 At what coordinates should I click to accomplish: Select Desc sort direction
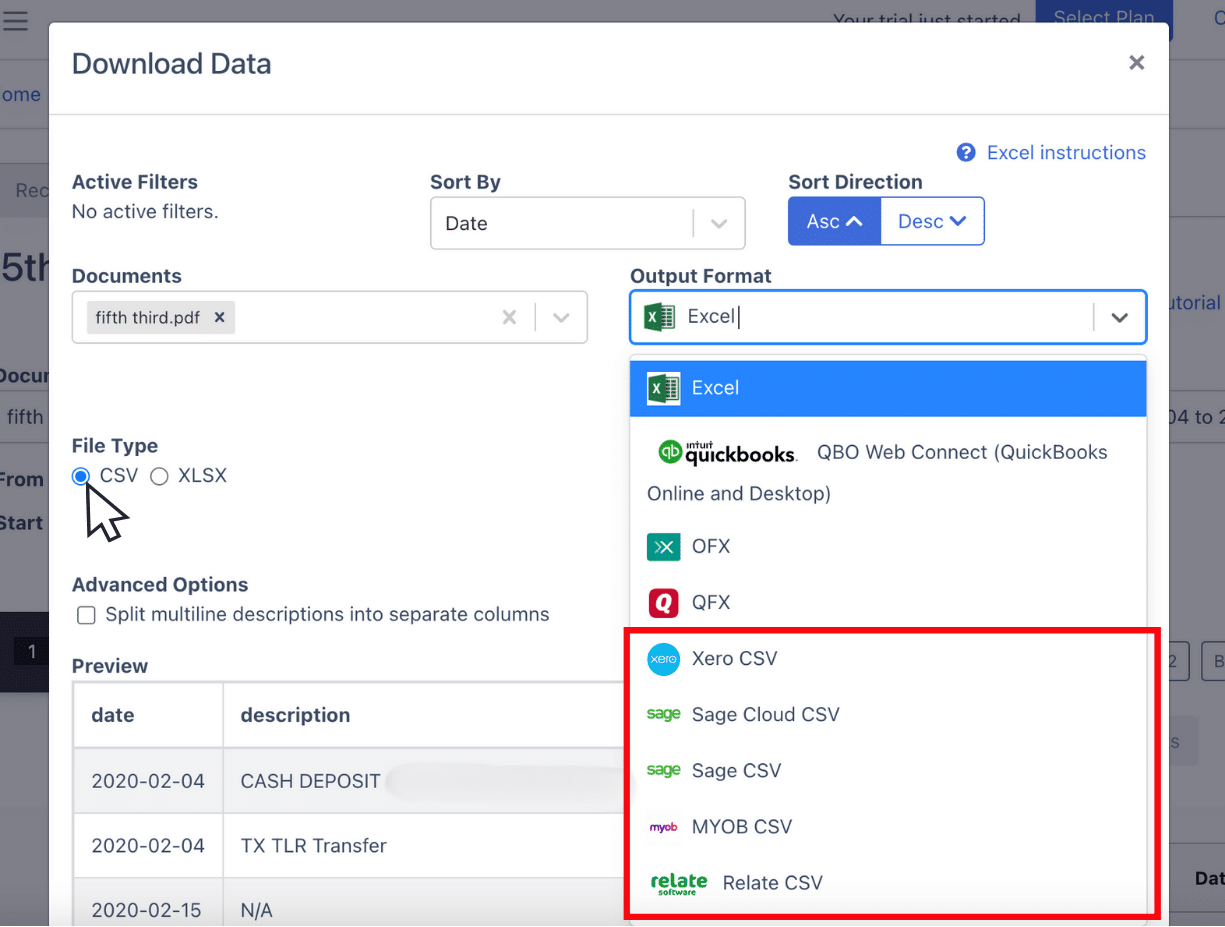[932, 221]
